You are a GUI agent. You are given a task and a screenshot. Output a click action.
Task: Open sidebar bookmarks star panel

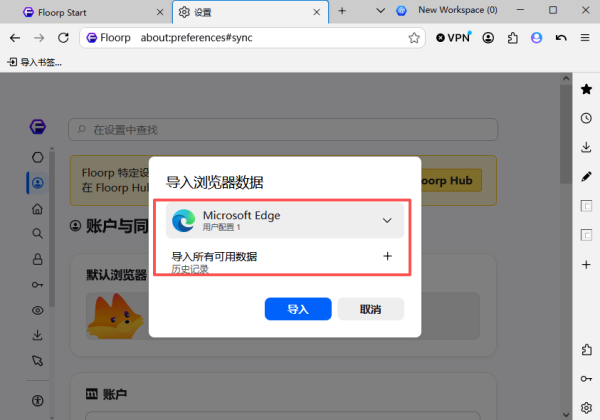pos(586,89)
